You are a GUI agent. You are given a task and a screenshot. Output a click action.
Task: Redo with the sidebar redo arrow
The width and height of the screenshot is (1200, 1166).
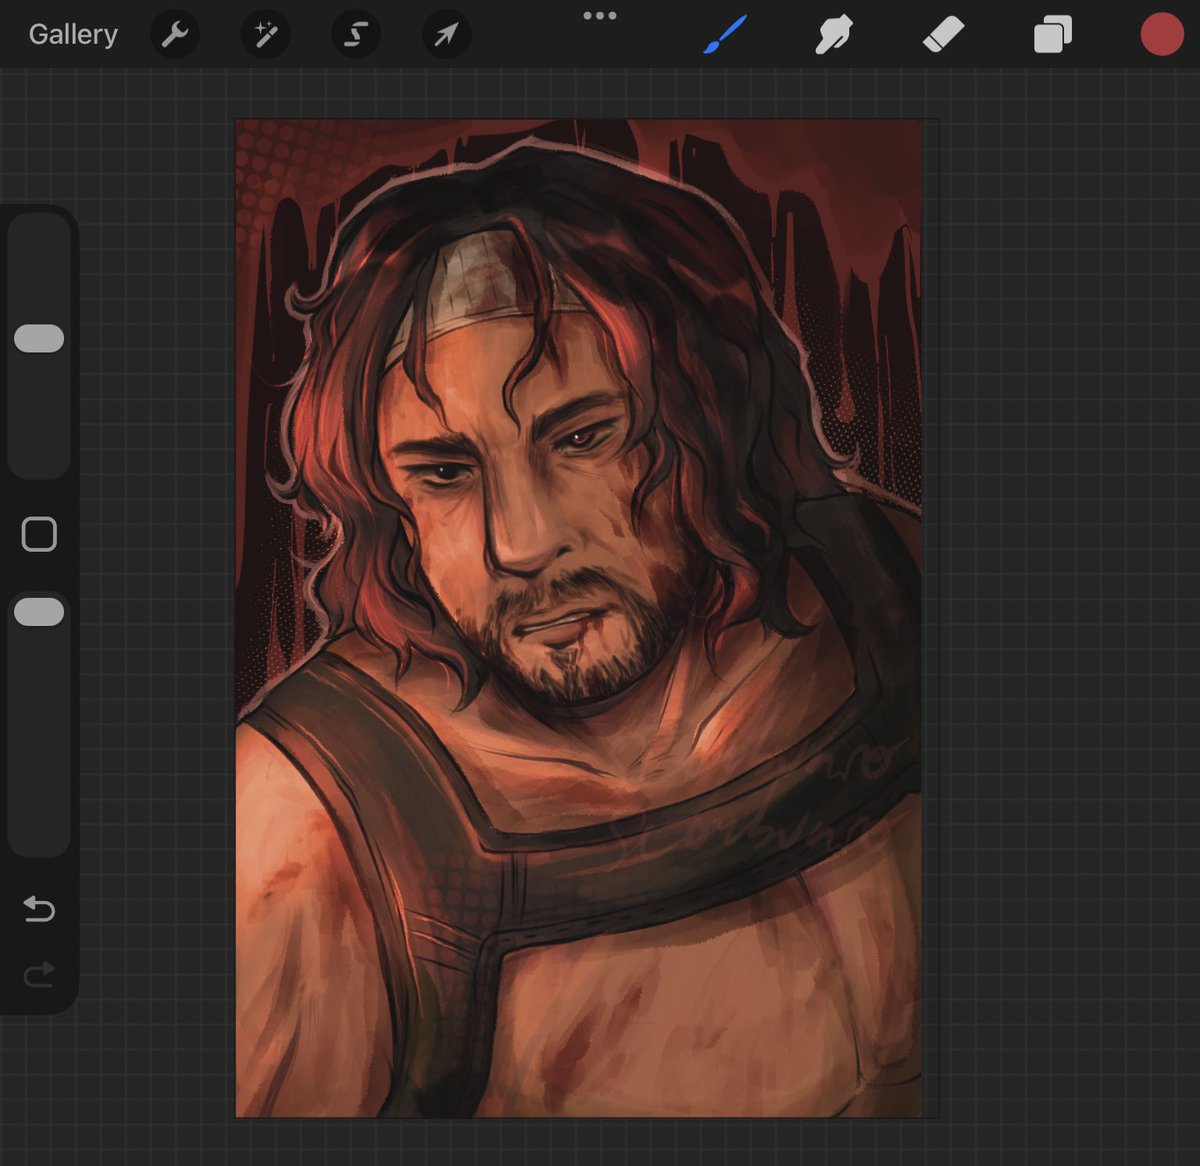click(39, 974)
